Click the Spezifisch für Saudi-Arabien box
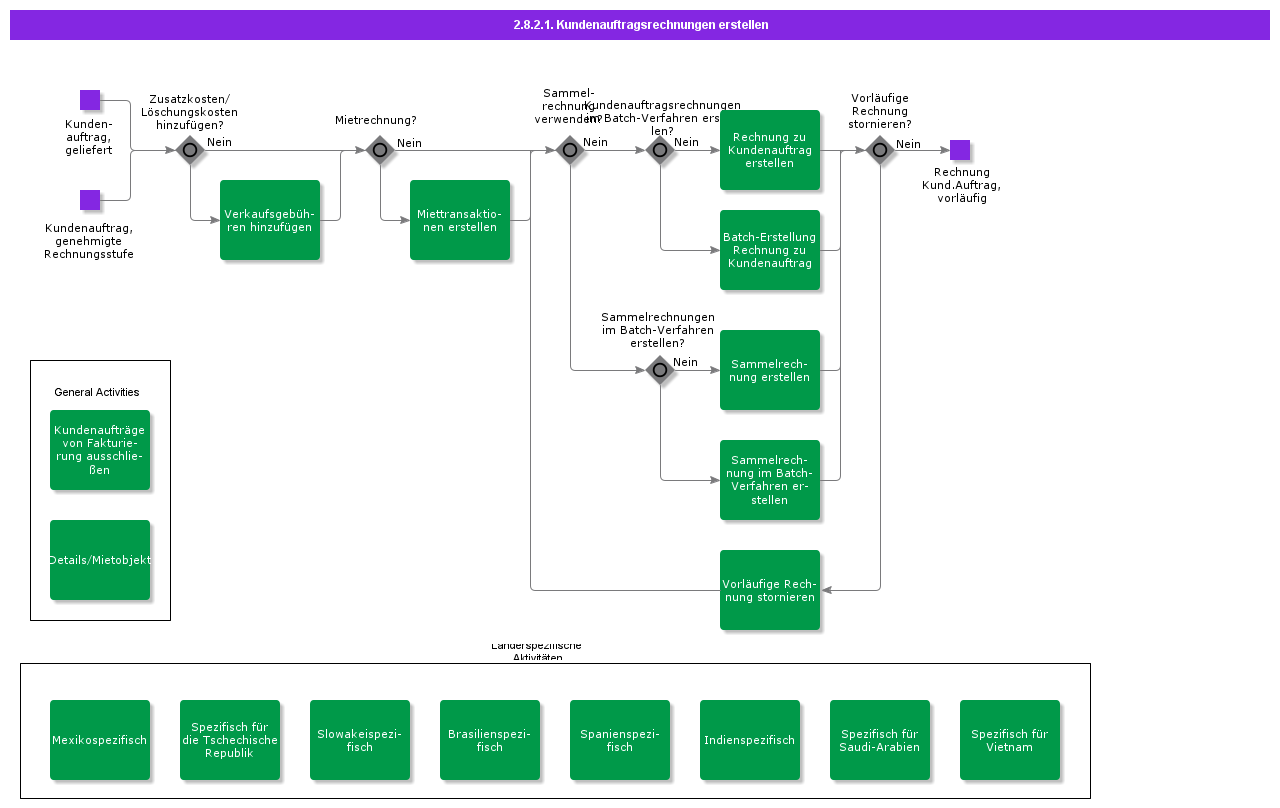 (880, 740)
